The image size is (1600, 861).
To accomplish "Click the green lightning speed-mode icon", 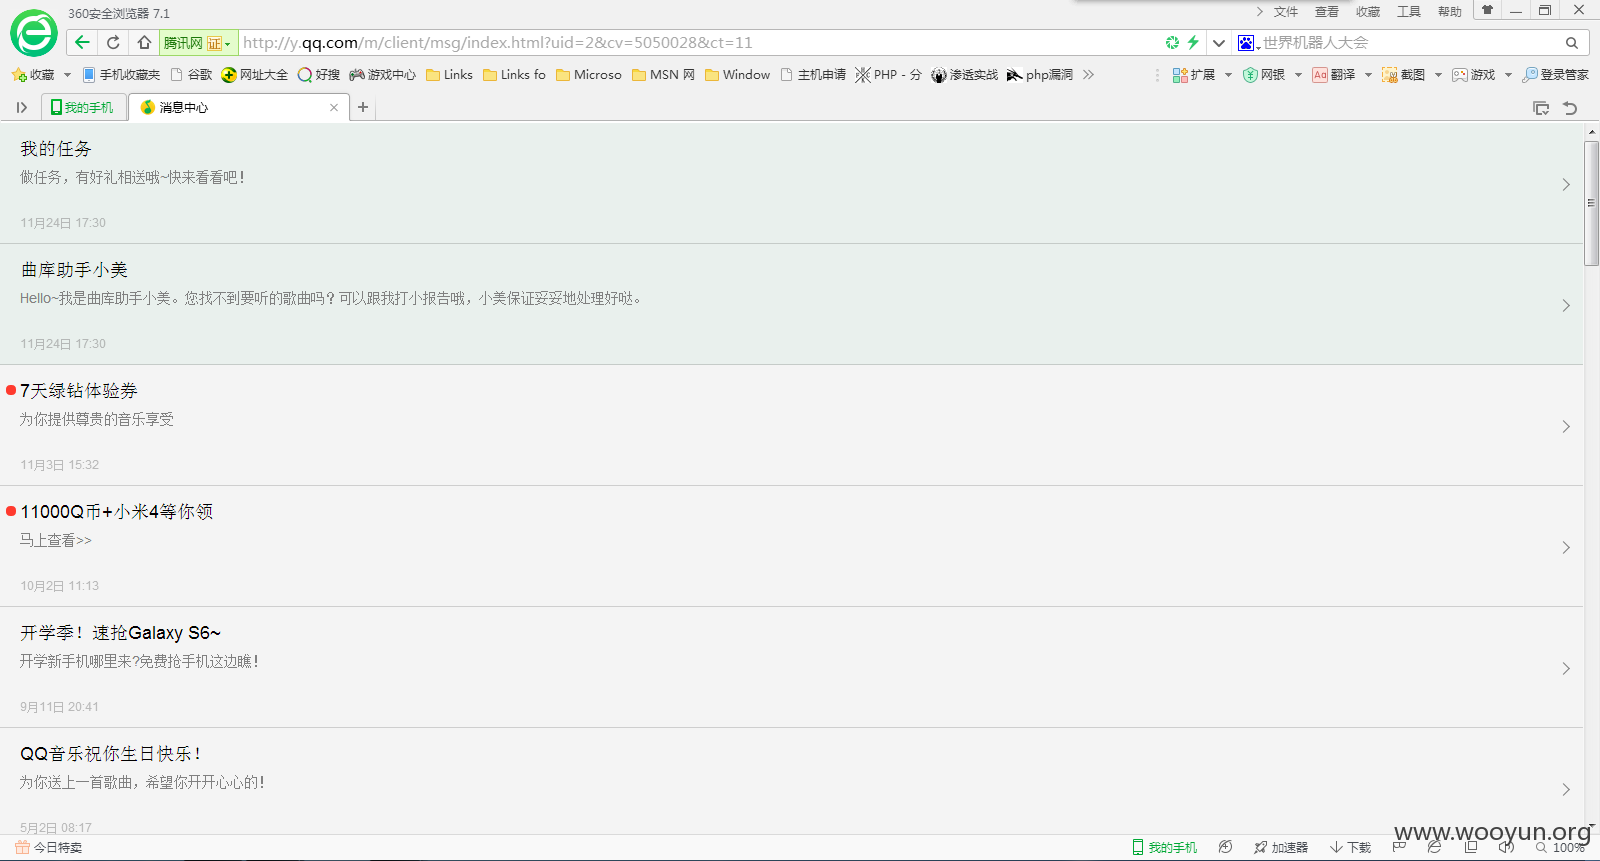I will (1193, 42).
